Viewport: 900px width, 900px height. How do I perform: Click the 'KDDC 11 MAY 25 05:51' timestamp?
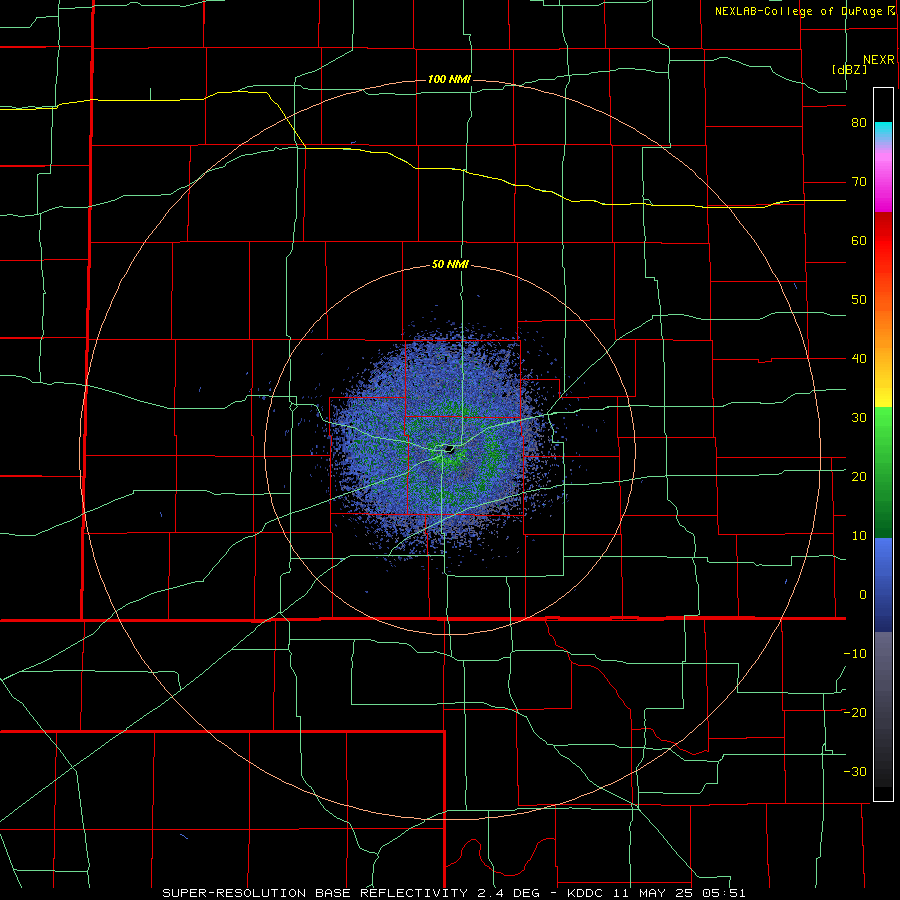point(656,893)
